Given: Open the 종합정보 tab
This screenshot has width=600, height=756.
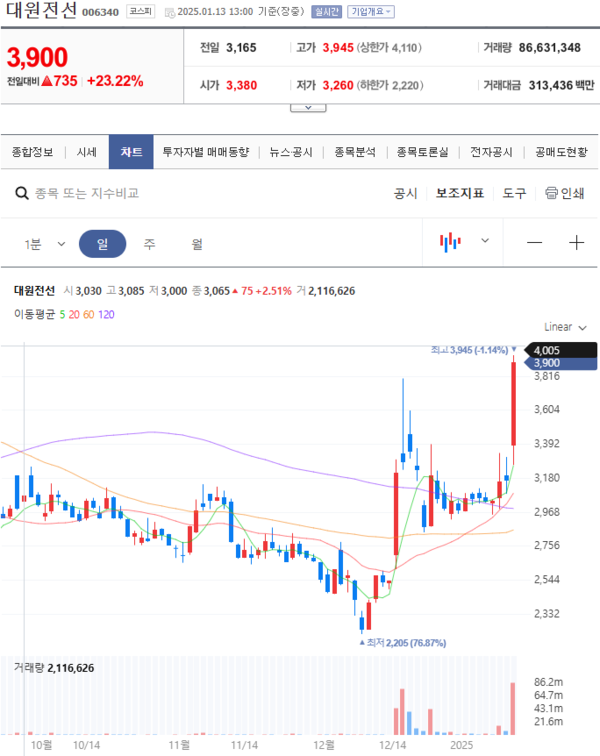Looking at the screenshot, I should click(32, 152).
